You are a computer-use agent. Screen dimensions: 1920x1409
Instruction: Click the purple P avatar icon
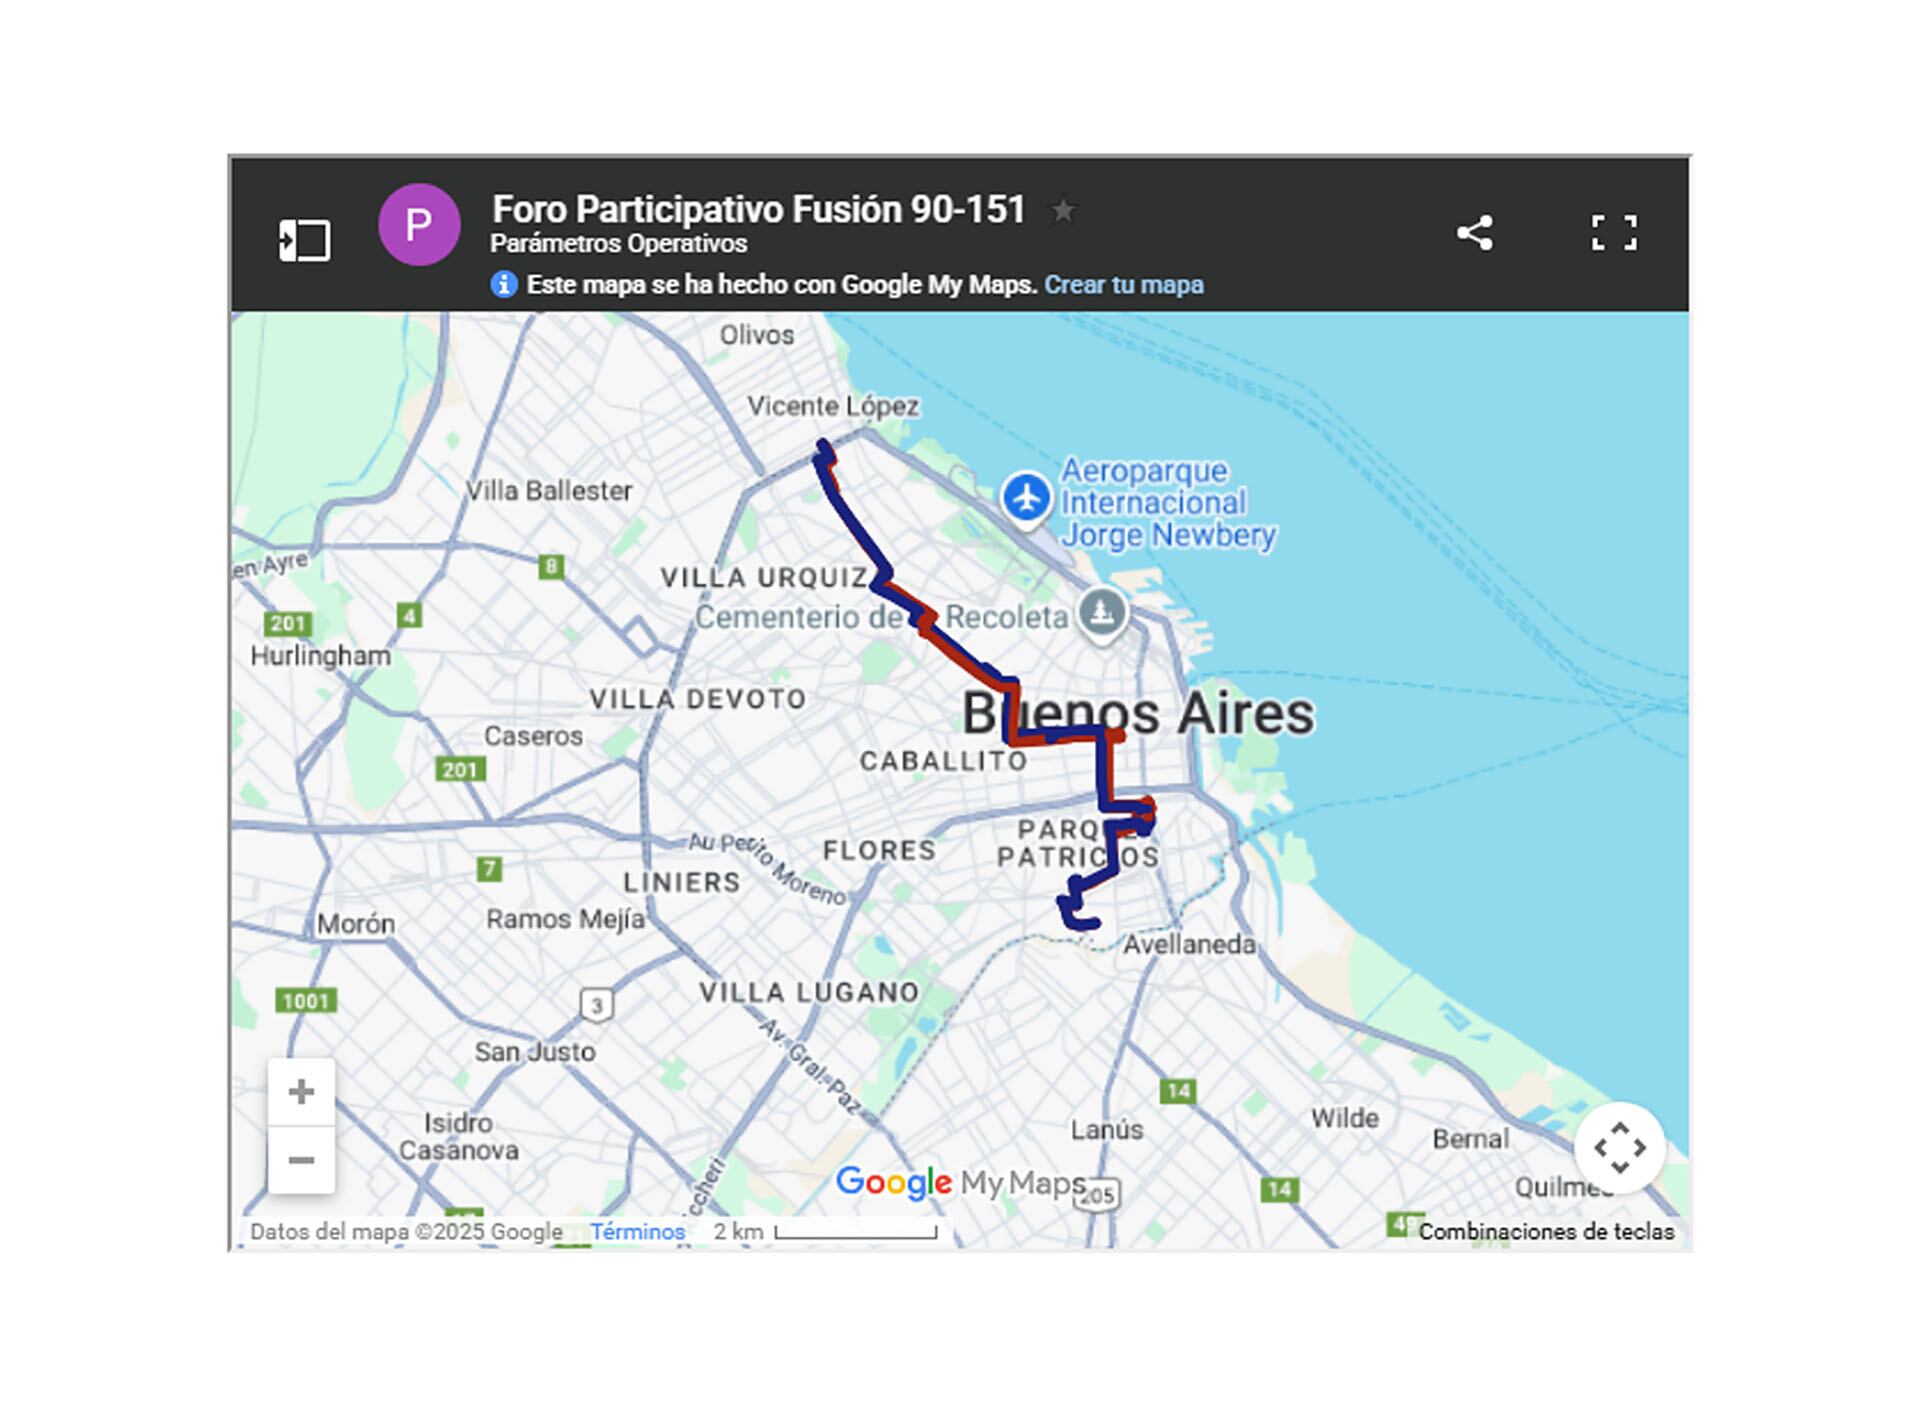point(419,225)
